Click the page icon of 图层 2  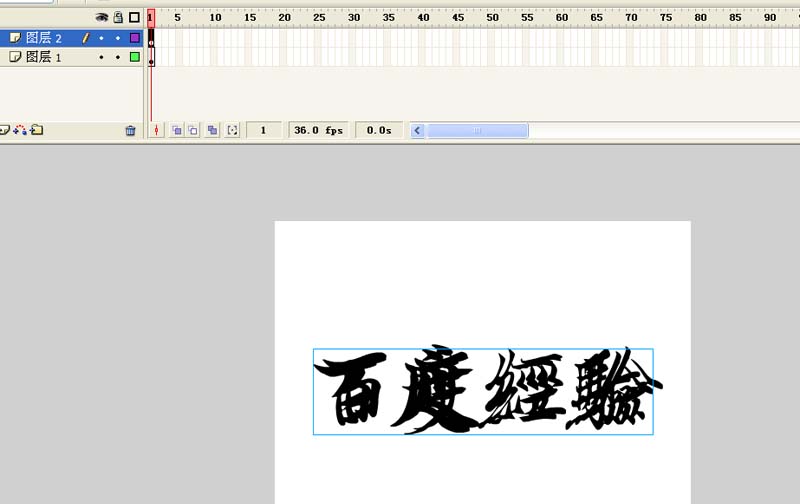coord(15,38)
